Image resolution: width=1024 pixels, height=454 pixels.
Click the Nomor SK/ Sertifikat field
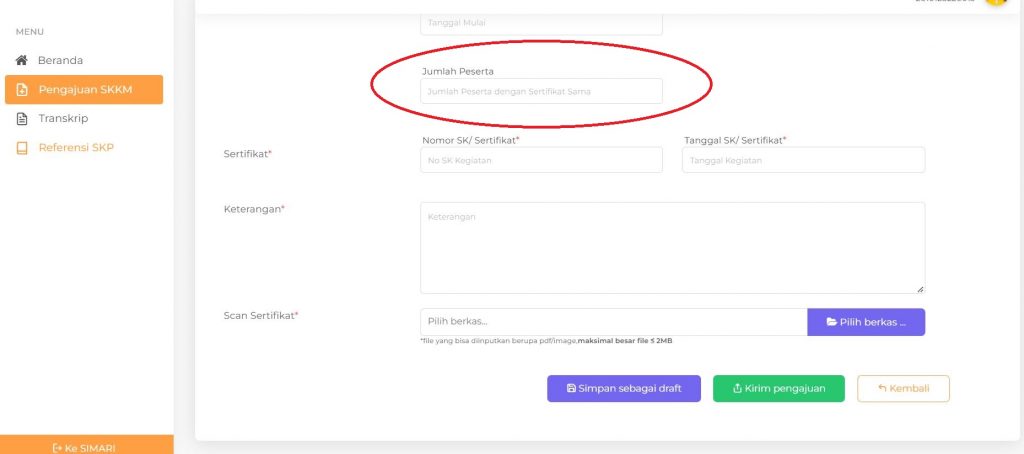541,160
